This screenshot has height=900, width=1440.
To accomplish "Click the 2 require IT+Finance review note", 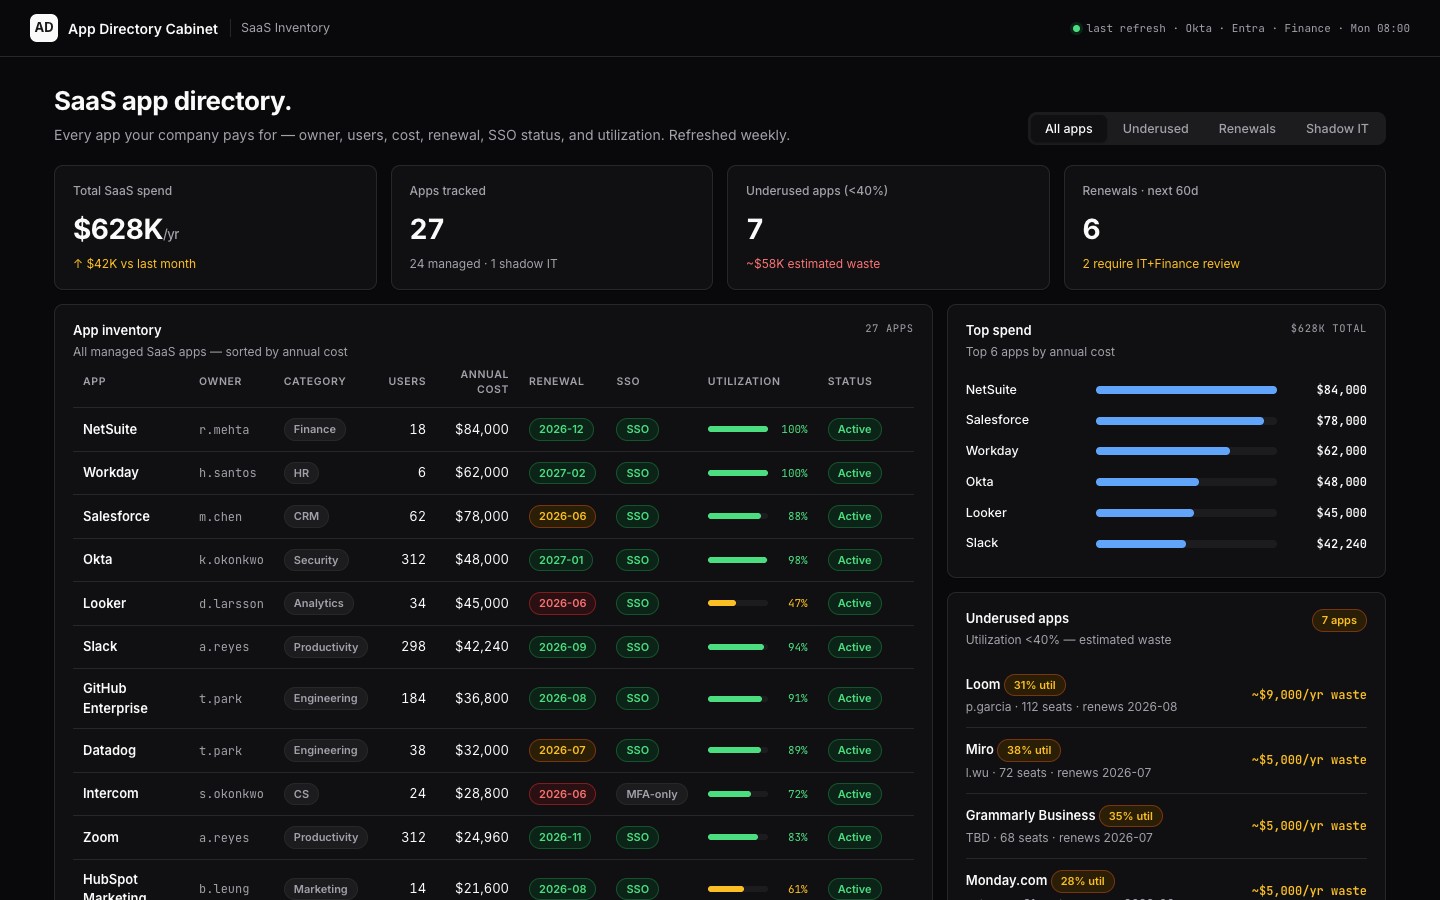I will coord(1161,264).
